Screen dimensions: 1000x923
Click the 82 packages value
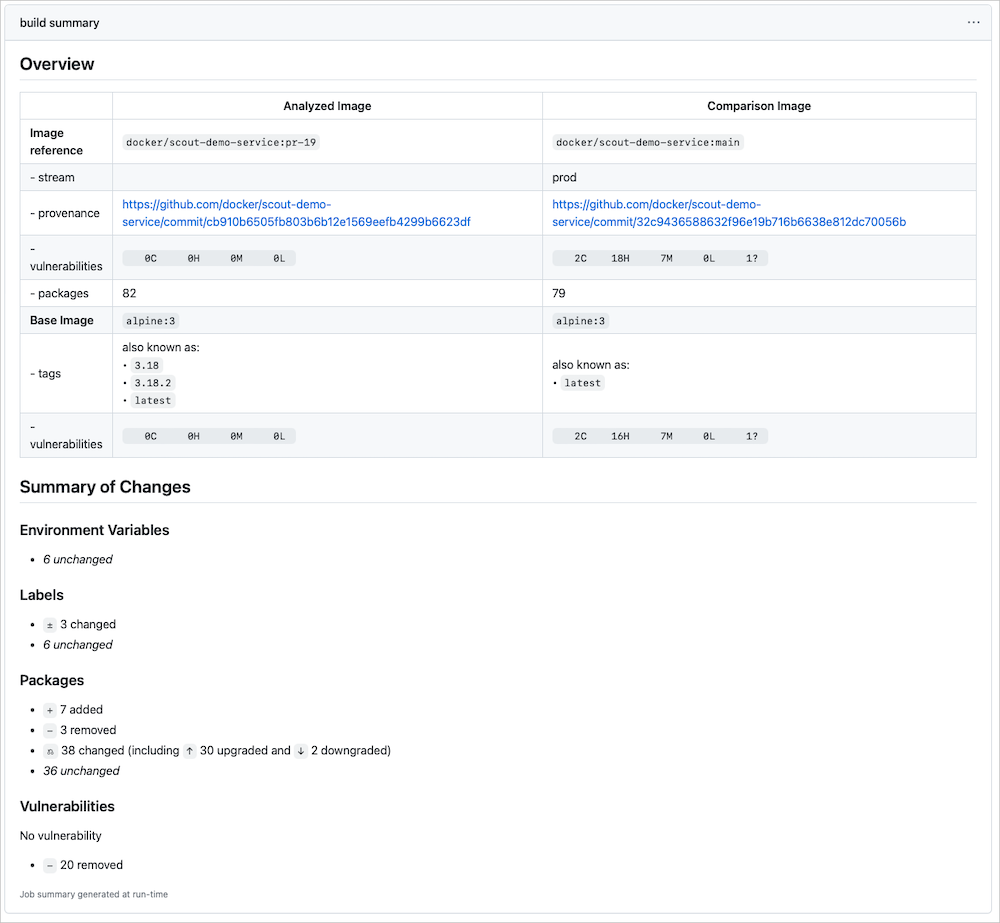[x=129, y=293]
